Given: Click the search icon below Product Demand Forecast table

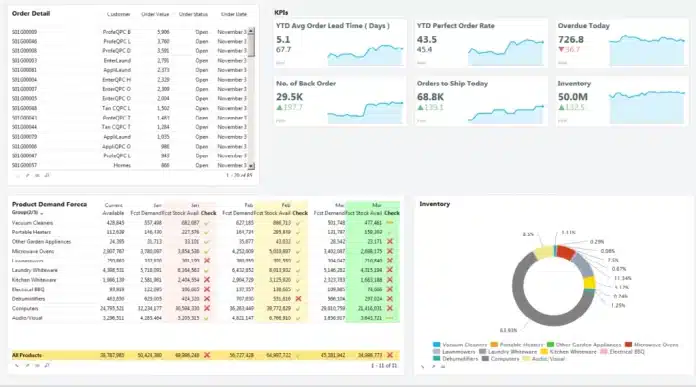Looking at the screenshot, I should 47,366.
